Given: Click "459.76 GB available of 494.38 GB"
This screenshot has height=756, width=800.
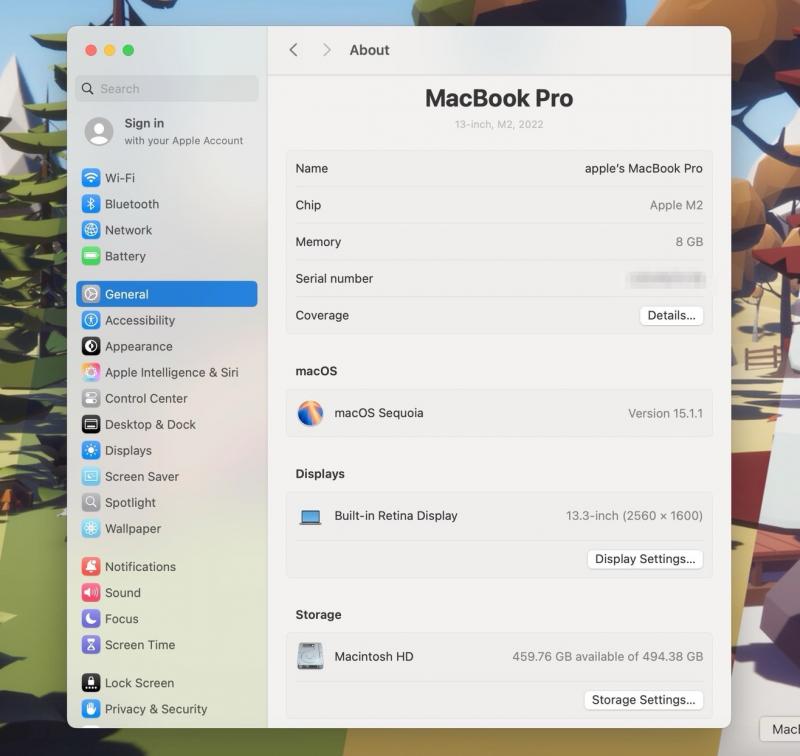Looking at the screenshot, I should (608, 656).
